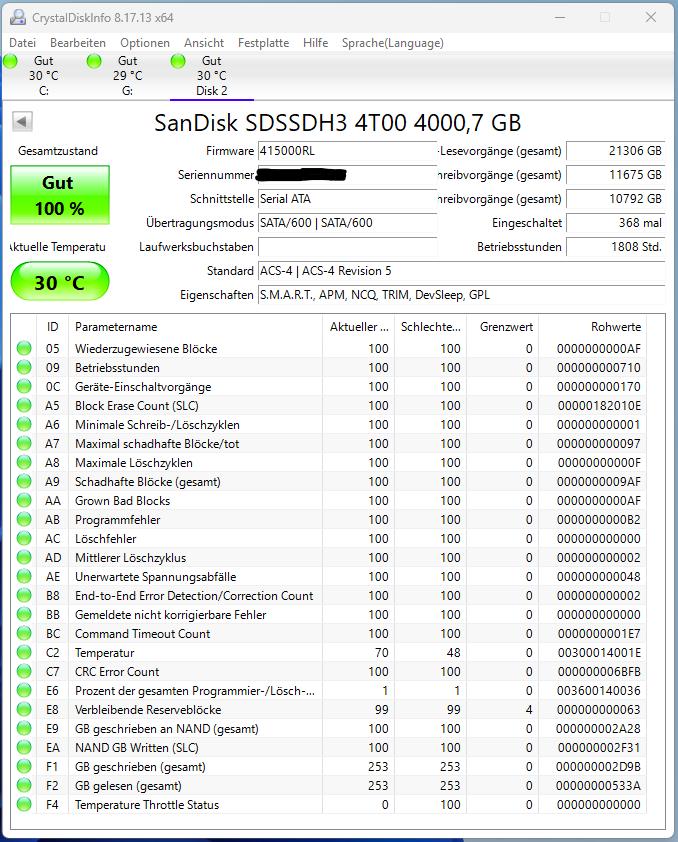
Task: Click the green status circle for Disk 2
Action: click(x=178, y=61)
